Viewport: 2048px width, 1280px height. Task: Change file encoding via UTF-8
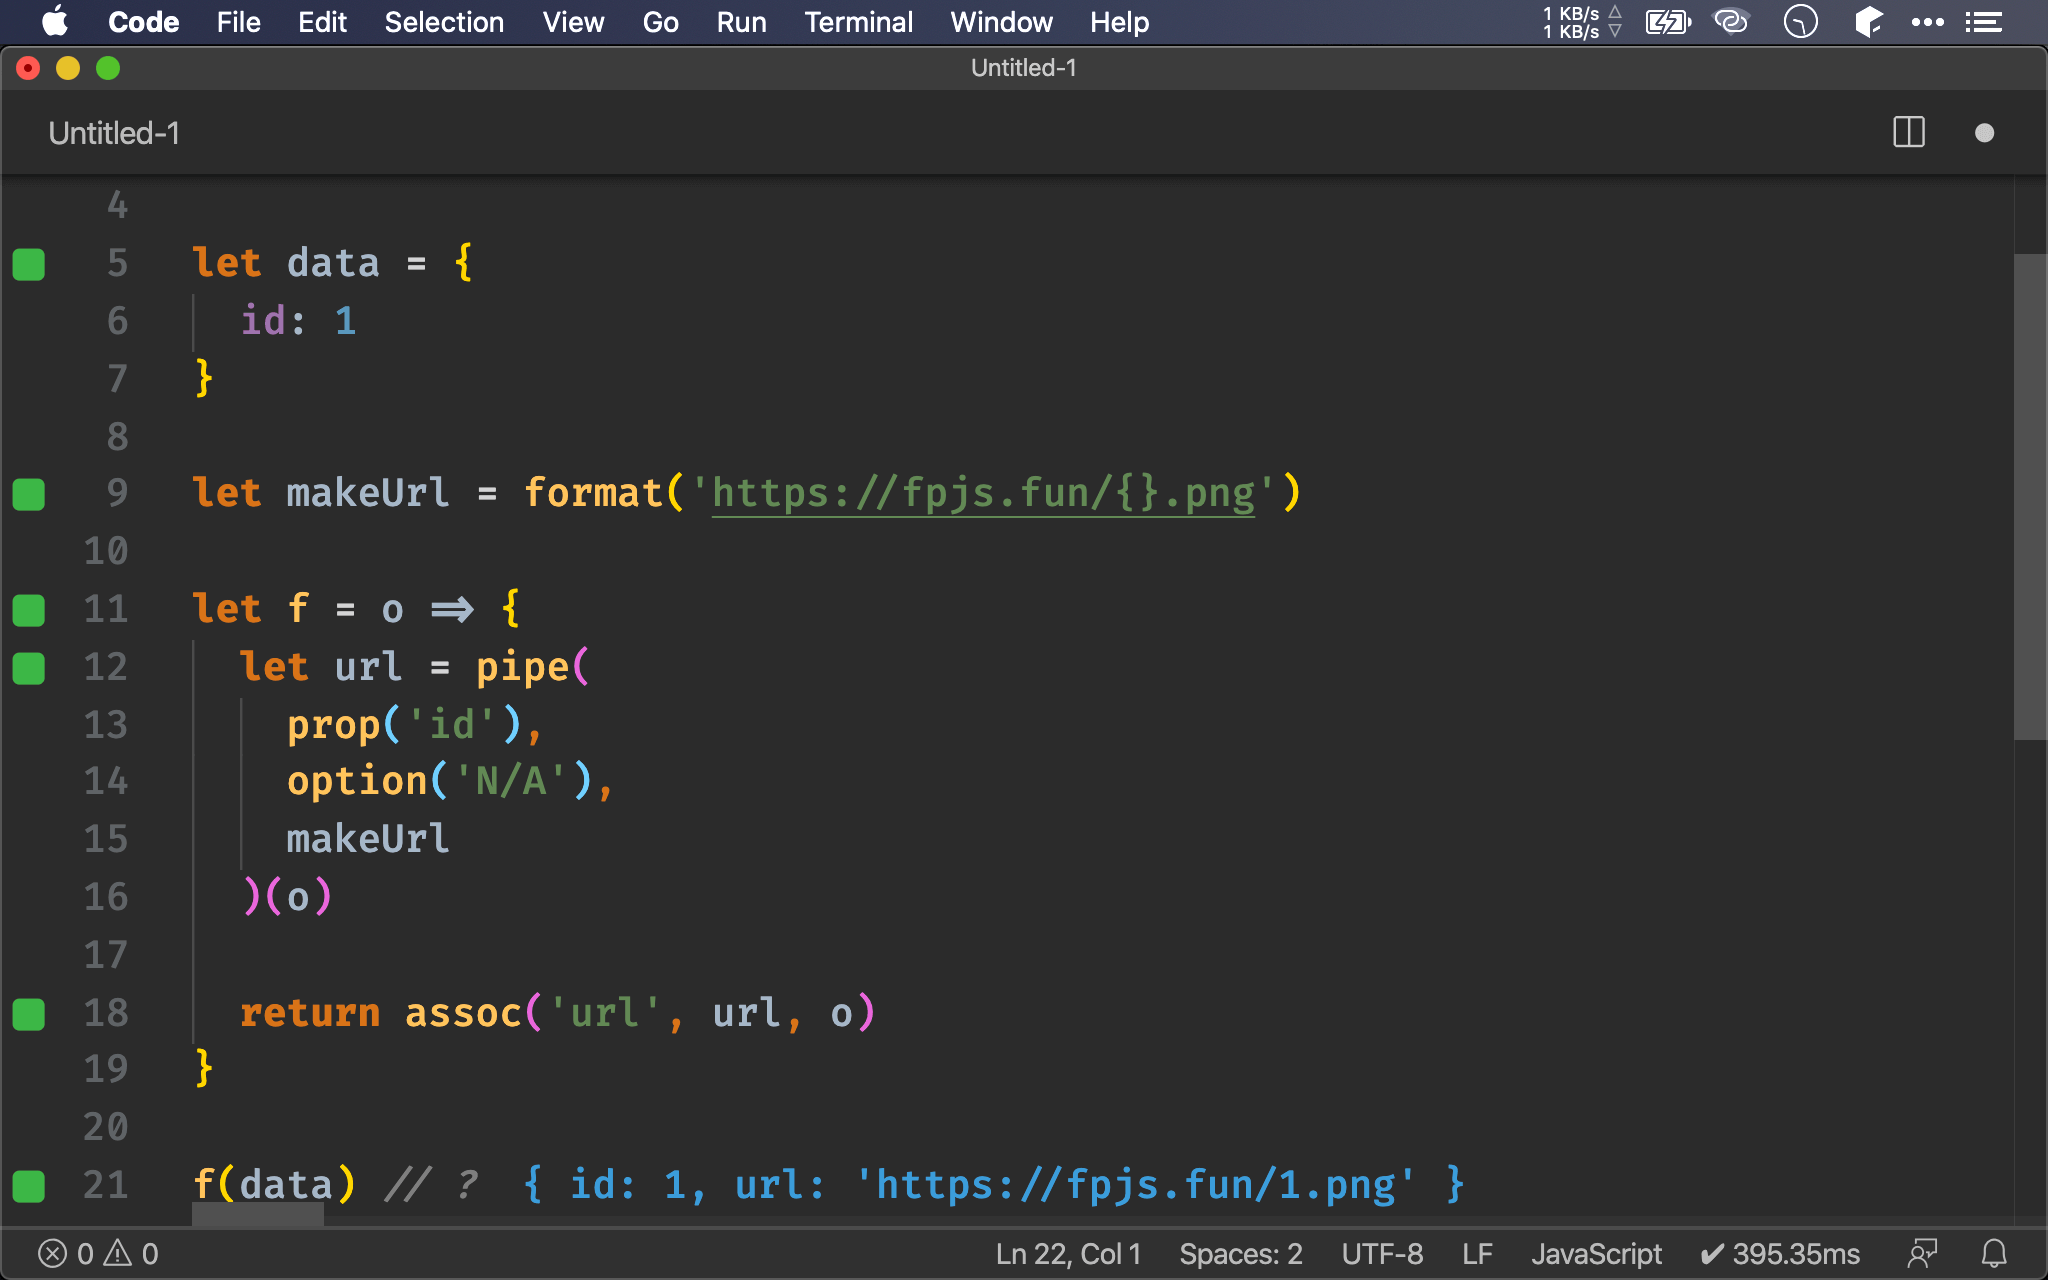pyautogui.click(x=1382, y=1254)
